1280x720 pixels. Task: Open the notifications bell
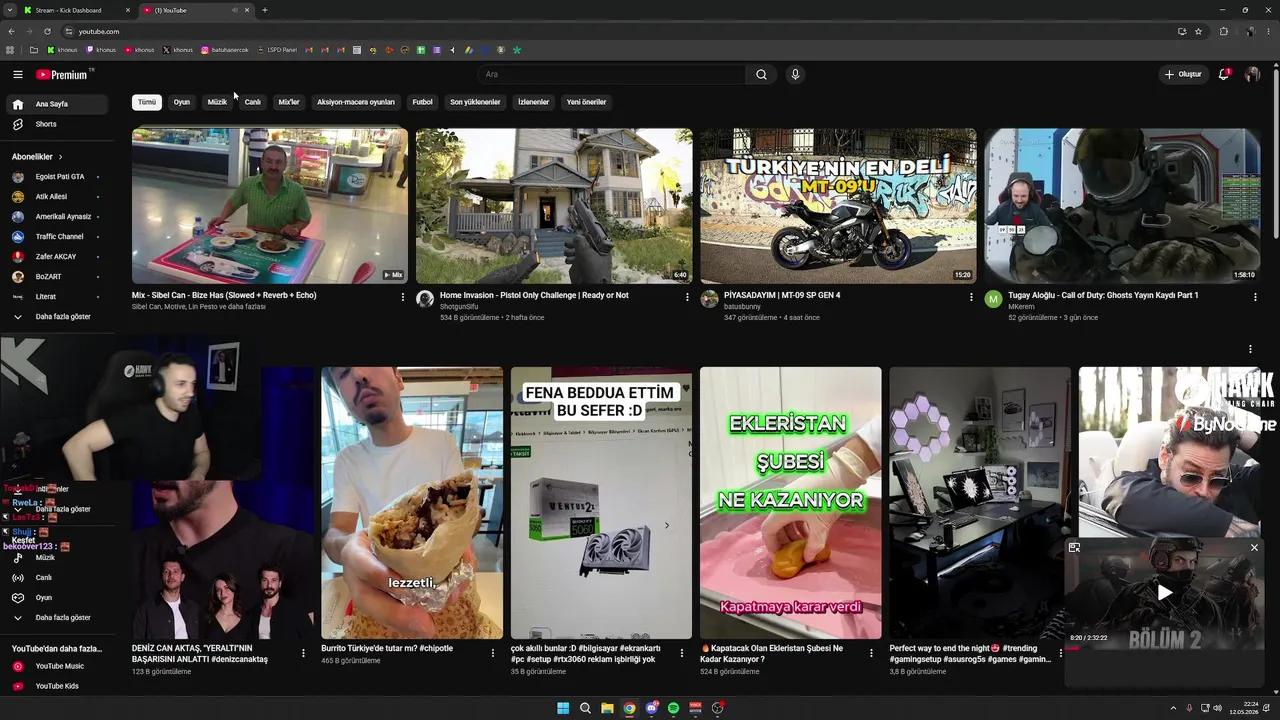tap(1224, 74)
